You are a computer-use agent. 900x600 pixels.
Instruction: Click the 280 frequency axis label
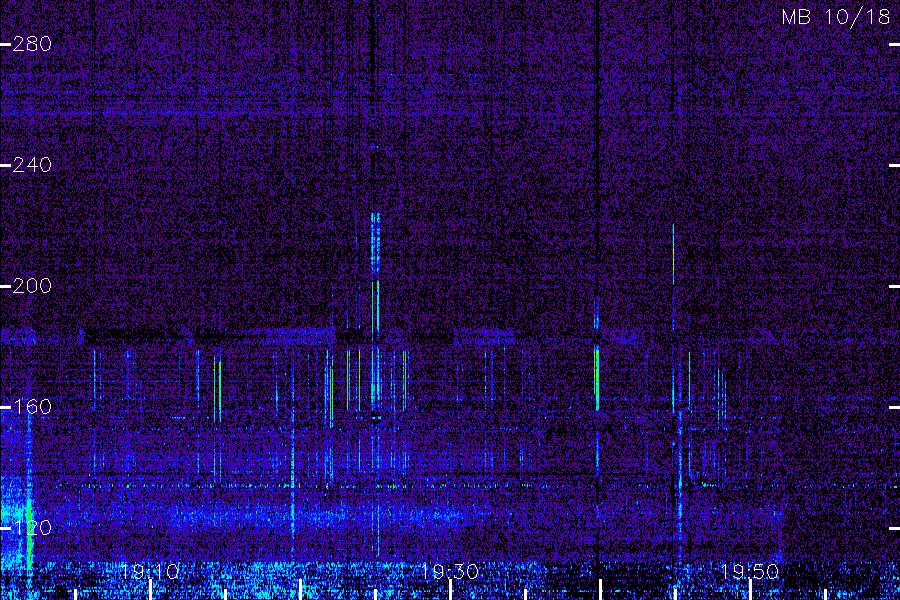click(32, 44)
